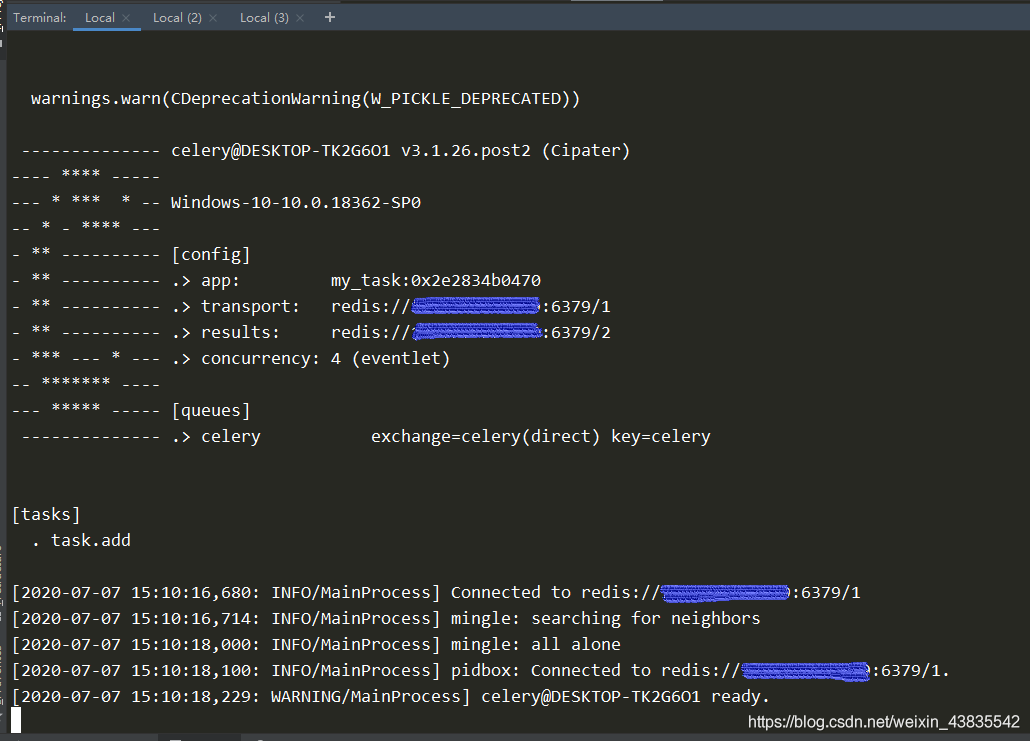Focus the blinking cursor block at the prompt

coord(16,720)
